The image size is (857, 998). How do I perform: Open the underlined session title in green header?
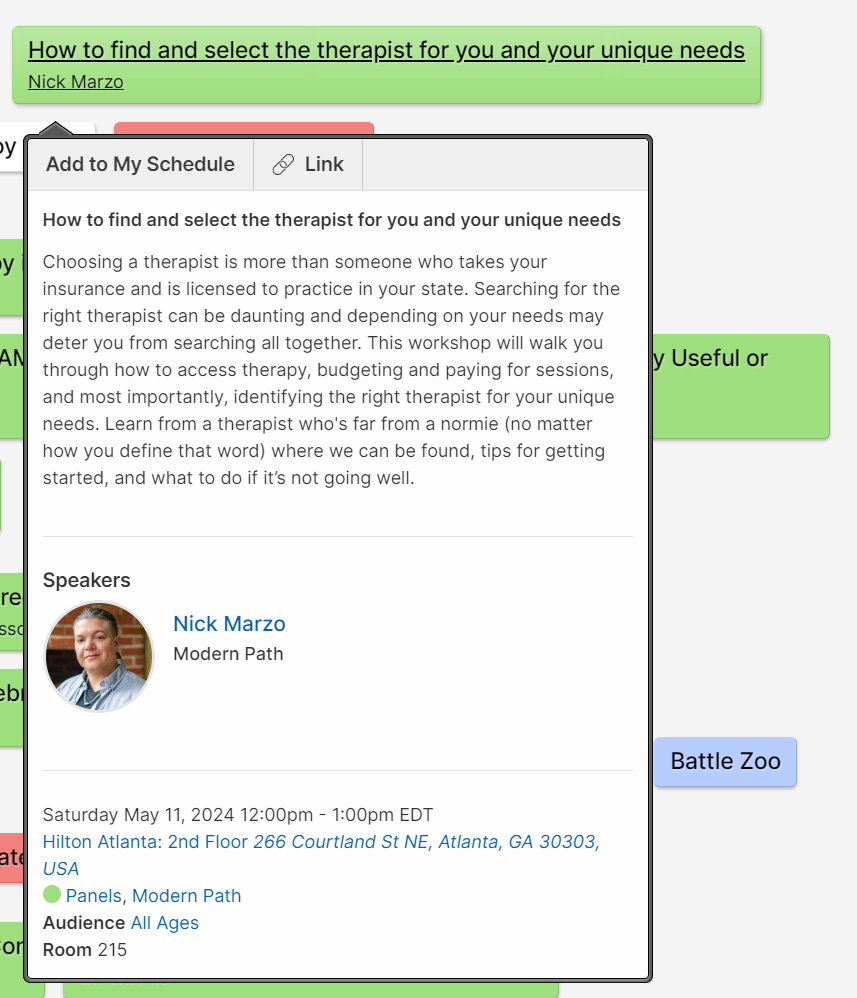386,50
